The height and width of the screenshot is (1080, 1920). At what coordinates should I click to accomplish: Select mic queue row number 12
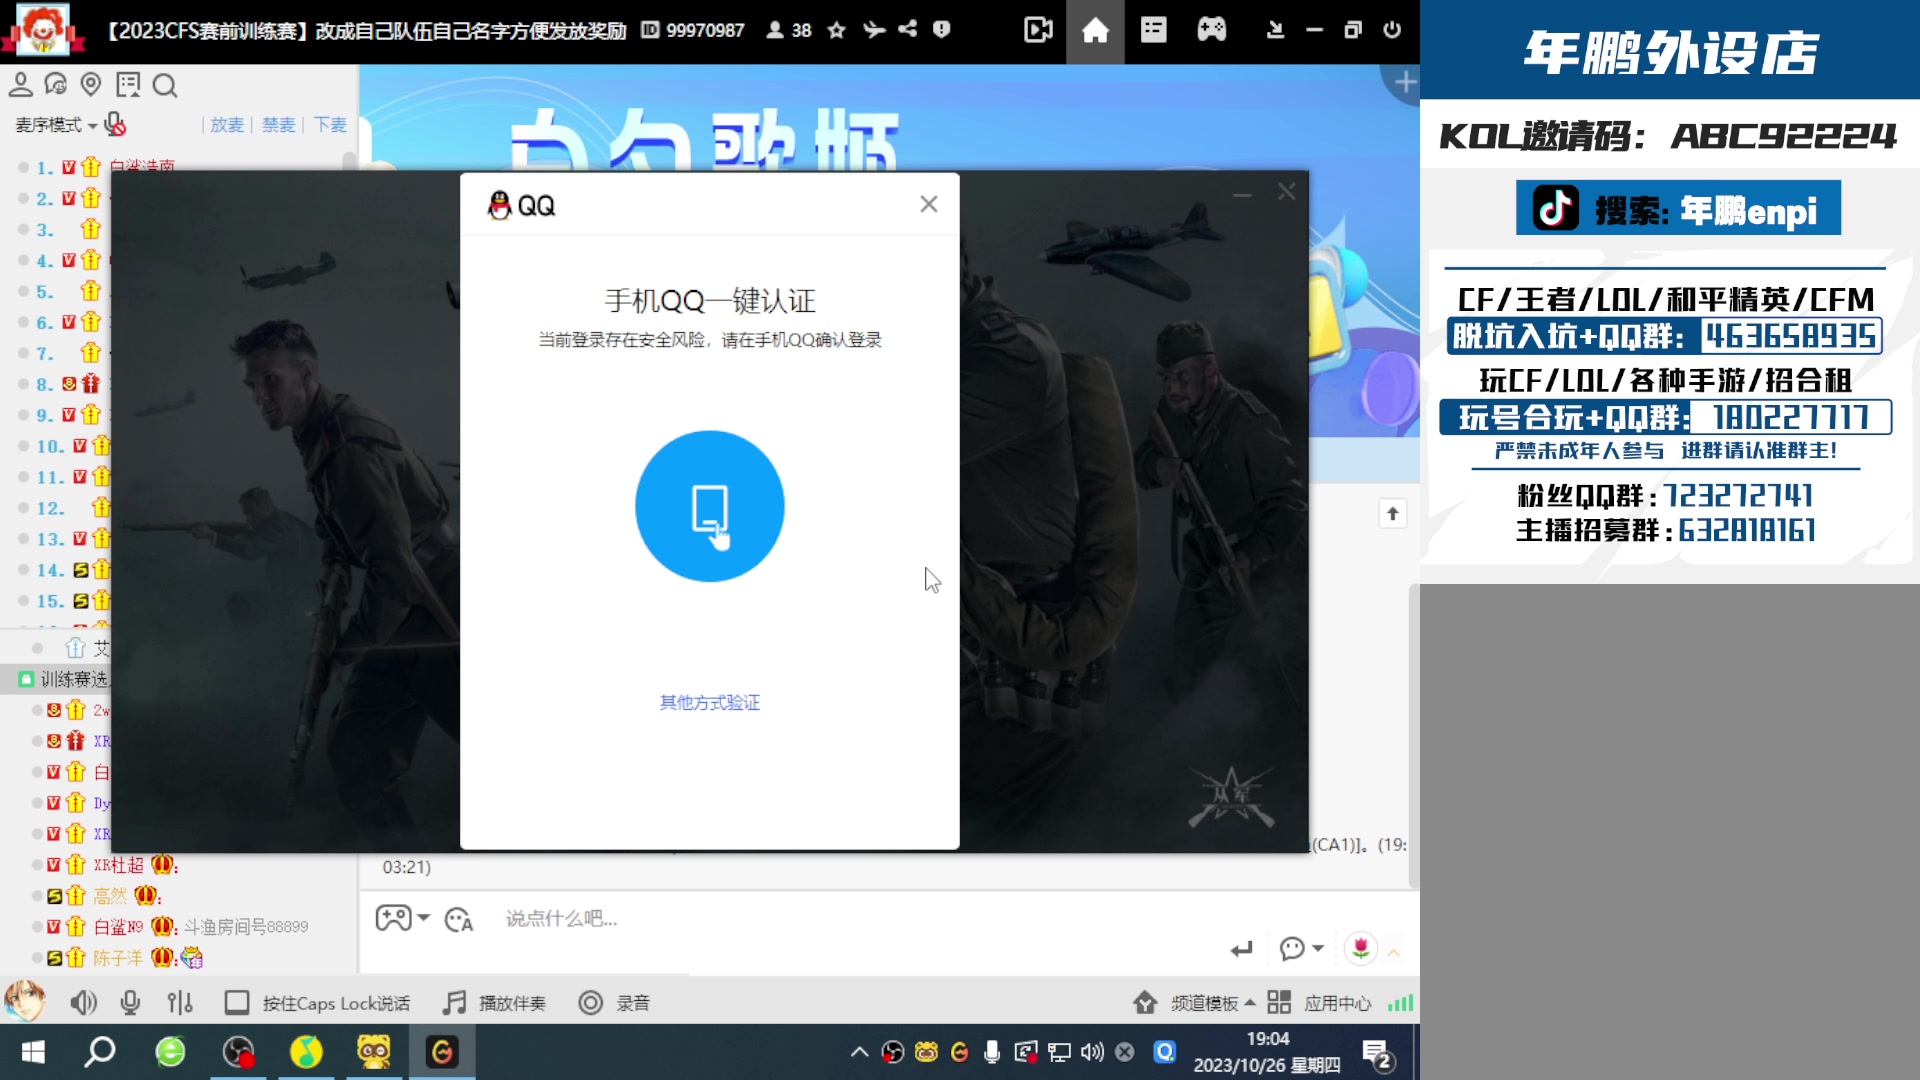62,508
